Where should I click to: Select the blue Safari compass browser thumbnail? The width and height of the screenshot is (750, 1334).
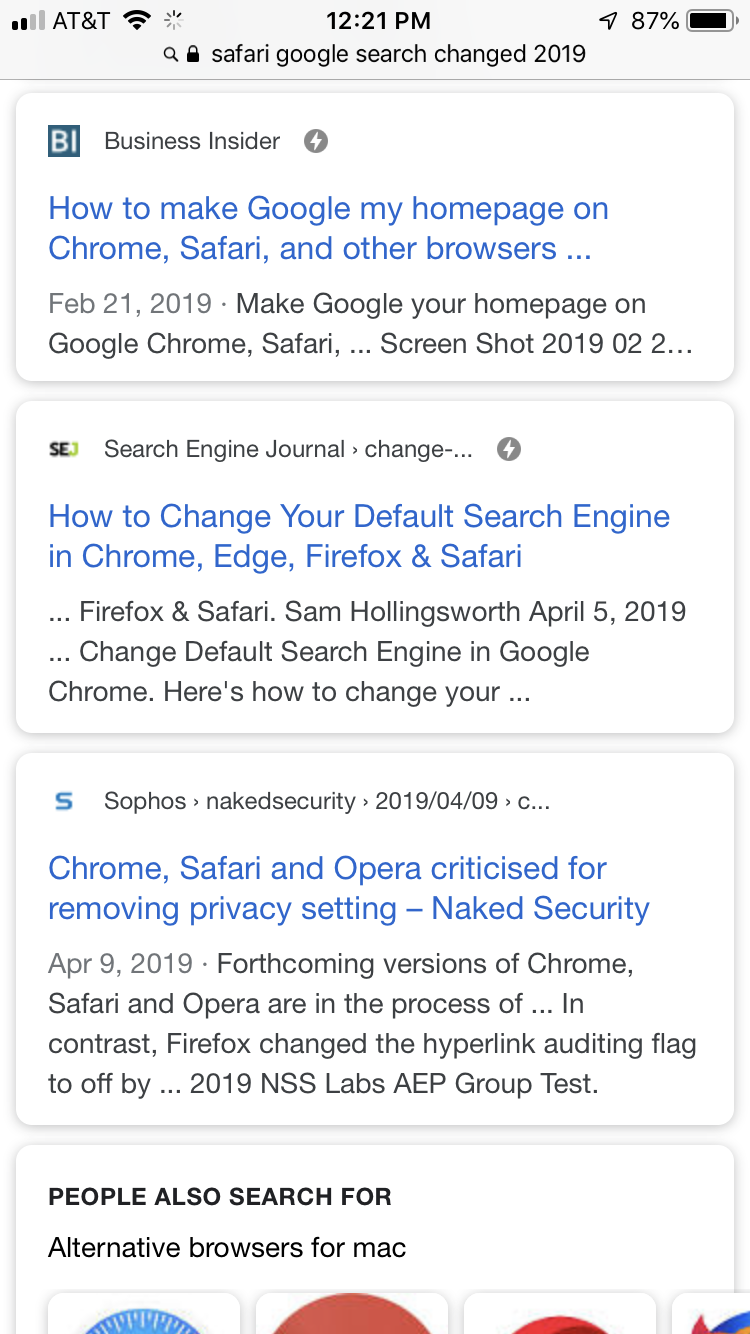144,1314
